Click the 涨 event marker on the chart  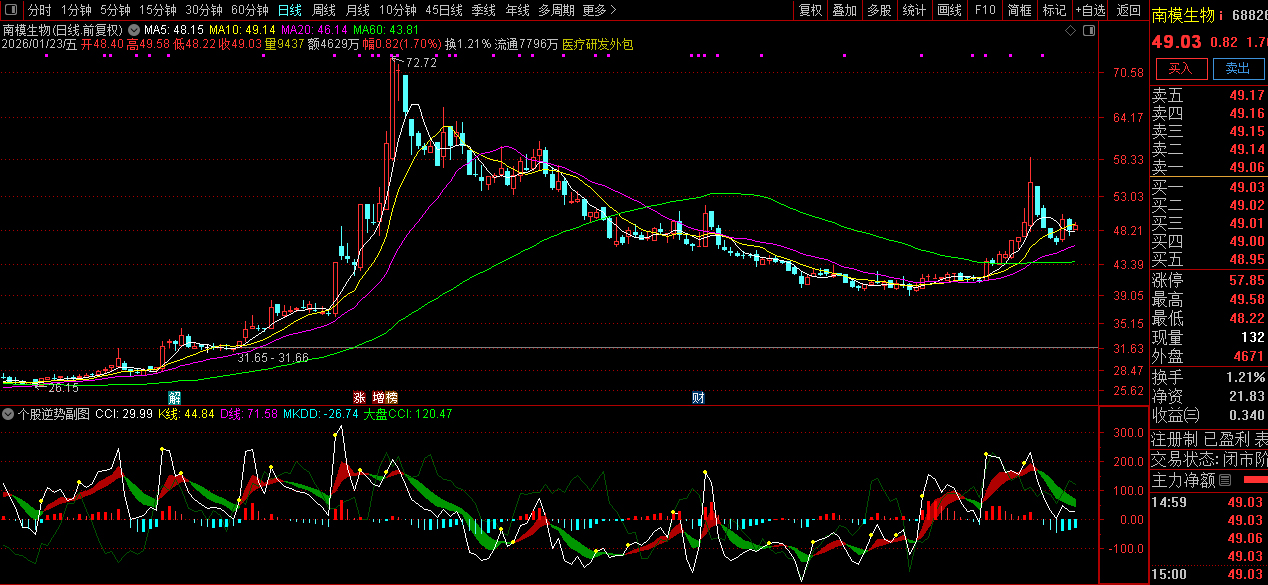(359, 398)
